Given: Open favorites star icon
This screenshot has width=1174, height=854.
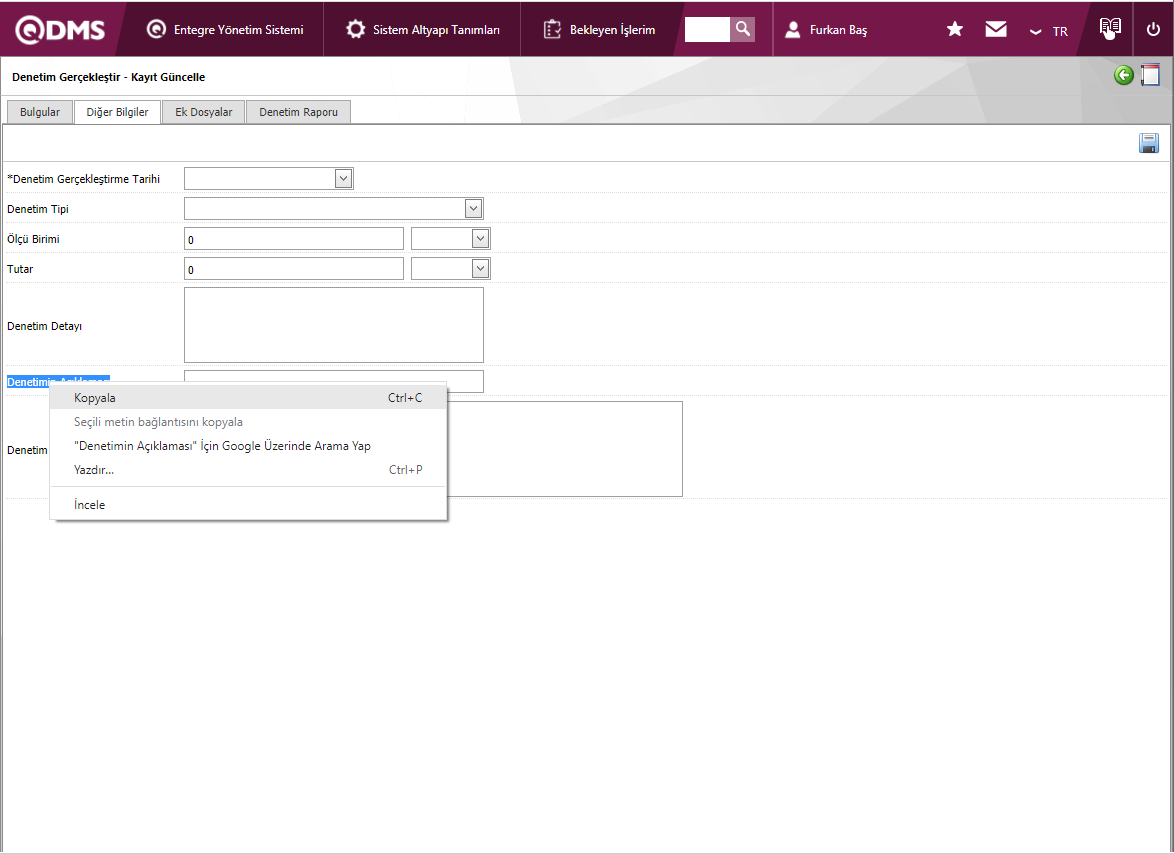Looking at the screenshot, I should 954,30.
